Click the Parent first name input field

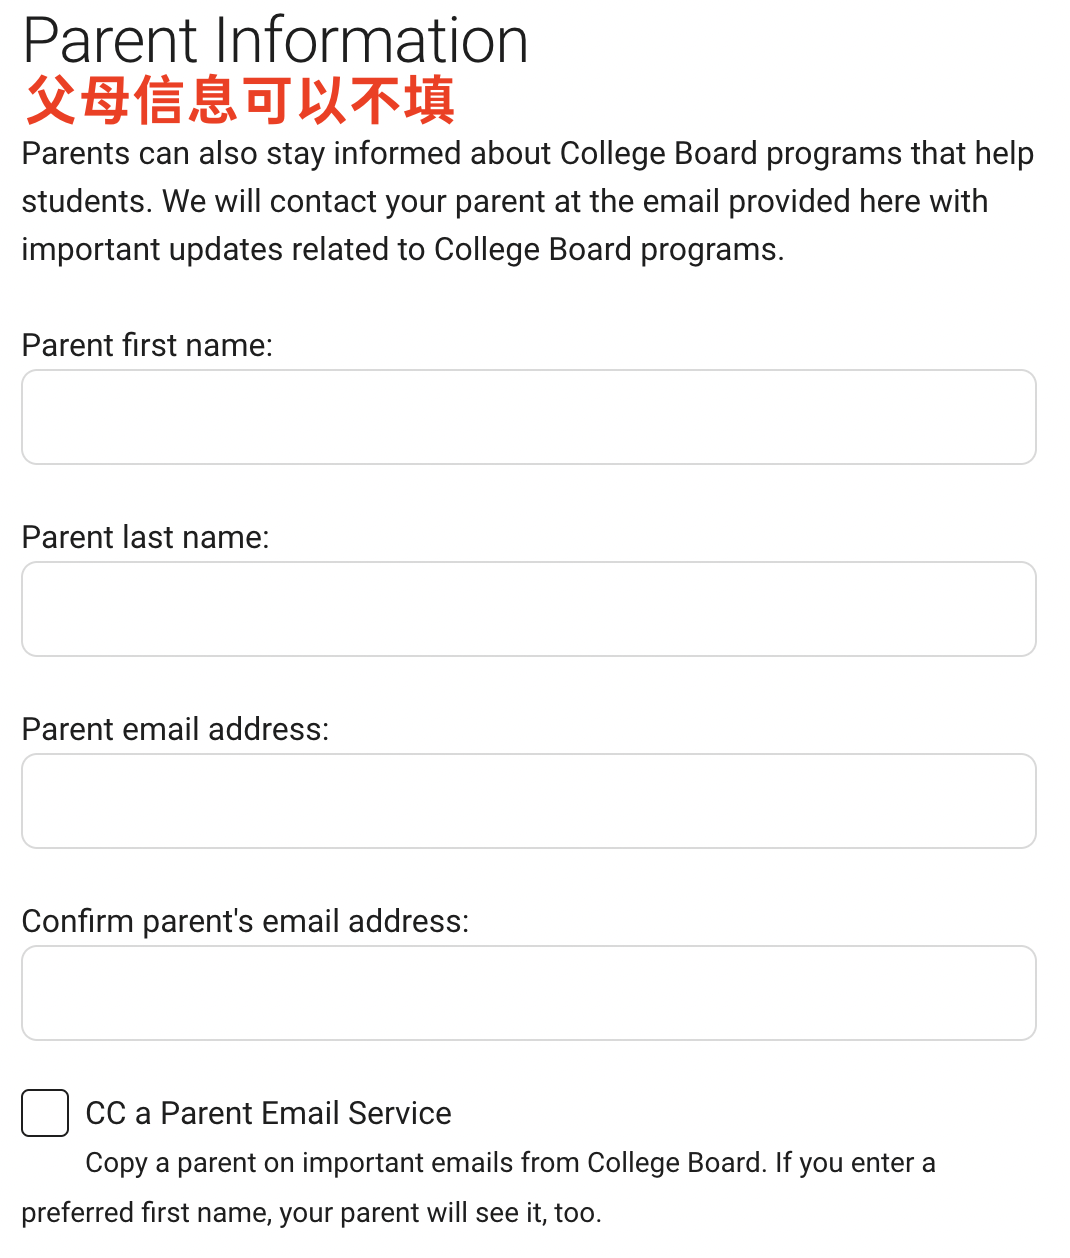[x=529, y=417]
